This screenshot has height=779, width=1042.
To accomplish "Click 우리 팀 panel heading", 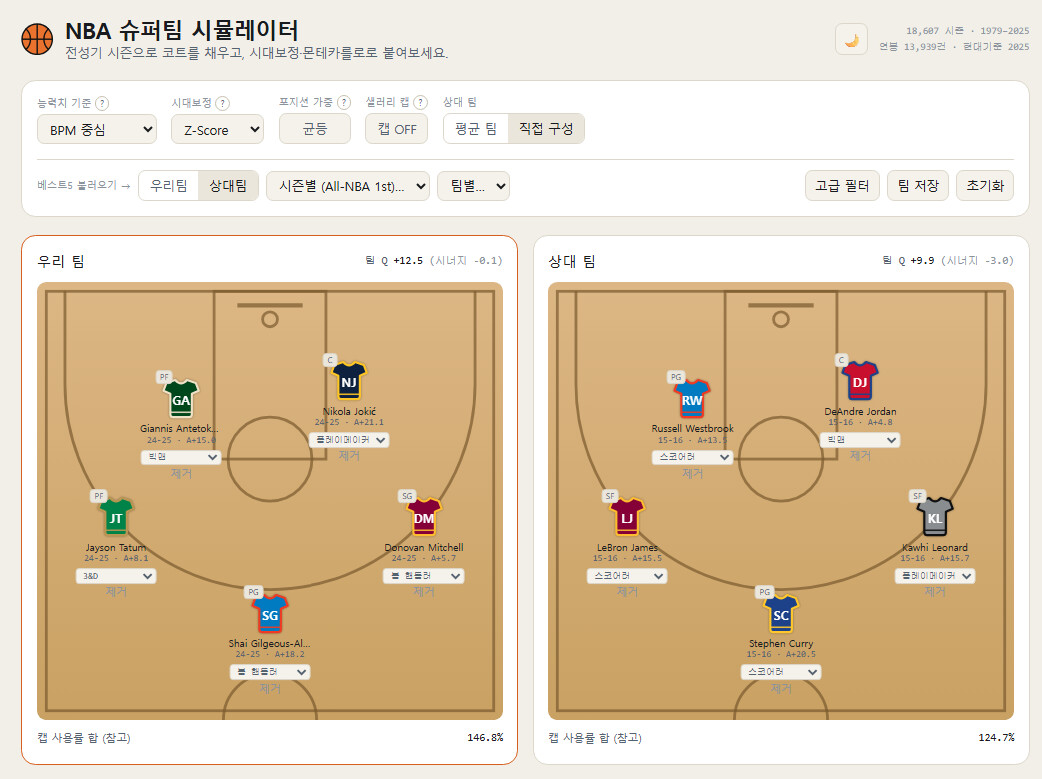I will [x=60, y=261].
